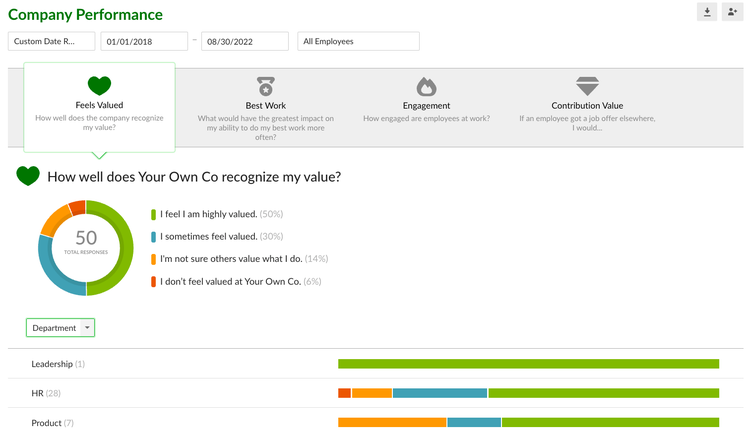This screenshot has height=436, width=750.
Task: Click the large heart beside the question heading
Action: (x=28, y=177)
